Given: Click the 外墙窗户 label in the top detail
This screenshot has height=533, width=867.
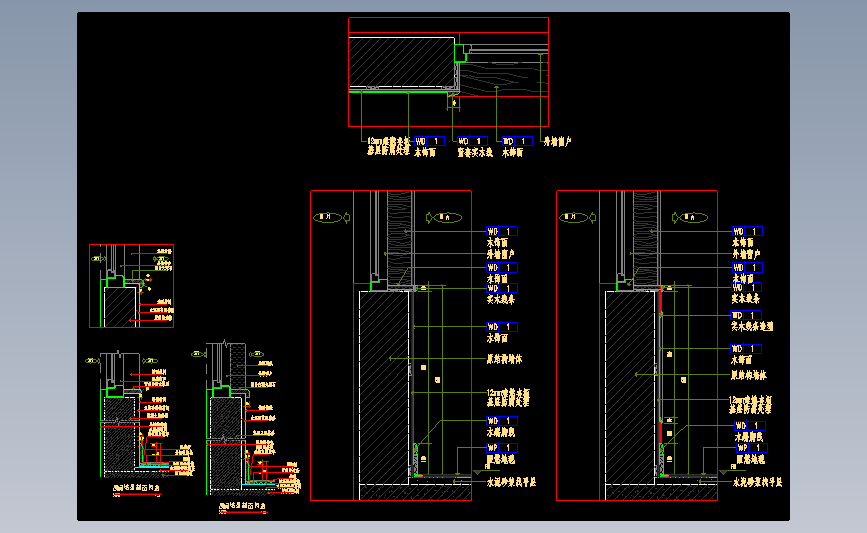Looking at the screenshot, I should (557, 142).
